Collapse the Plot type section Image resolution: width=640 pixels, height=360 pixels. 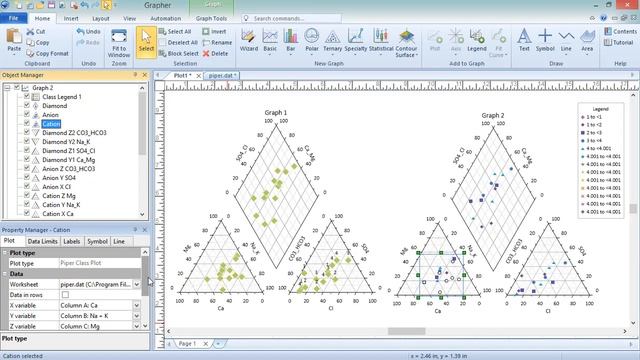click(x=5, y=253)
